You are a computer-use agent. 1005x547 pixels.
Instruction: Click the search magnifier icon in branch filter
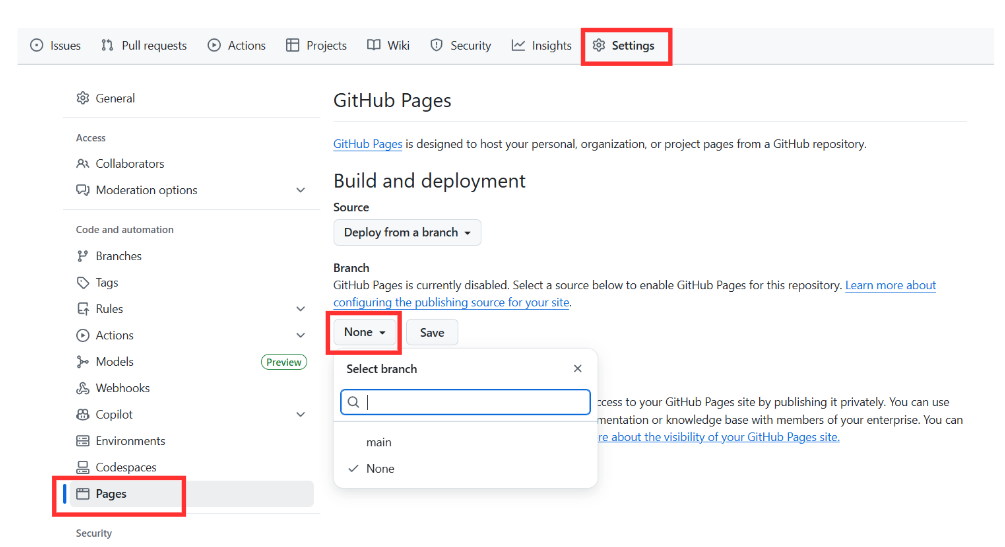[353, 402]
